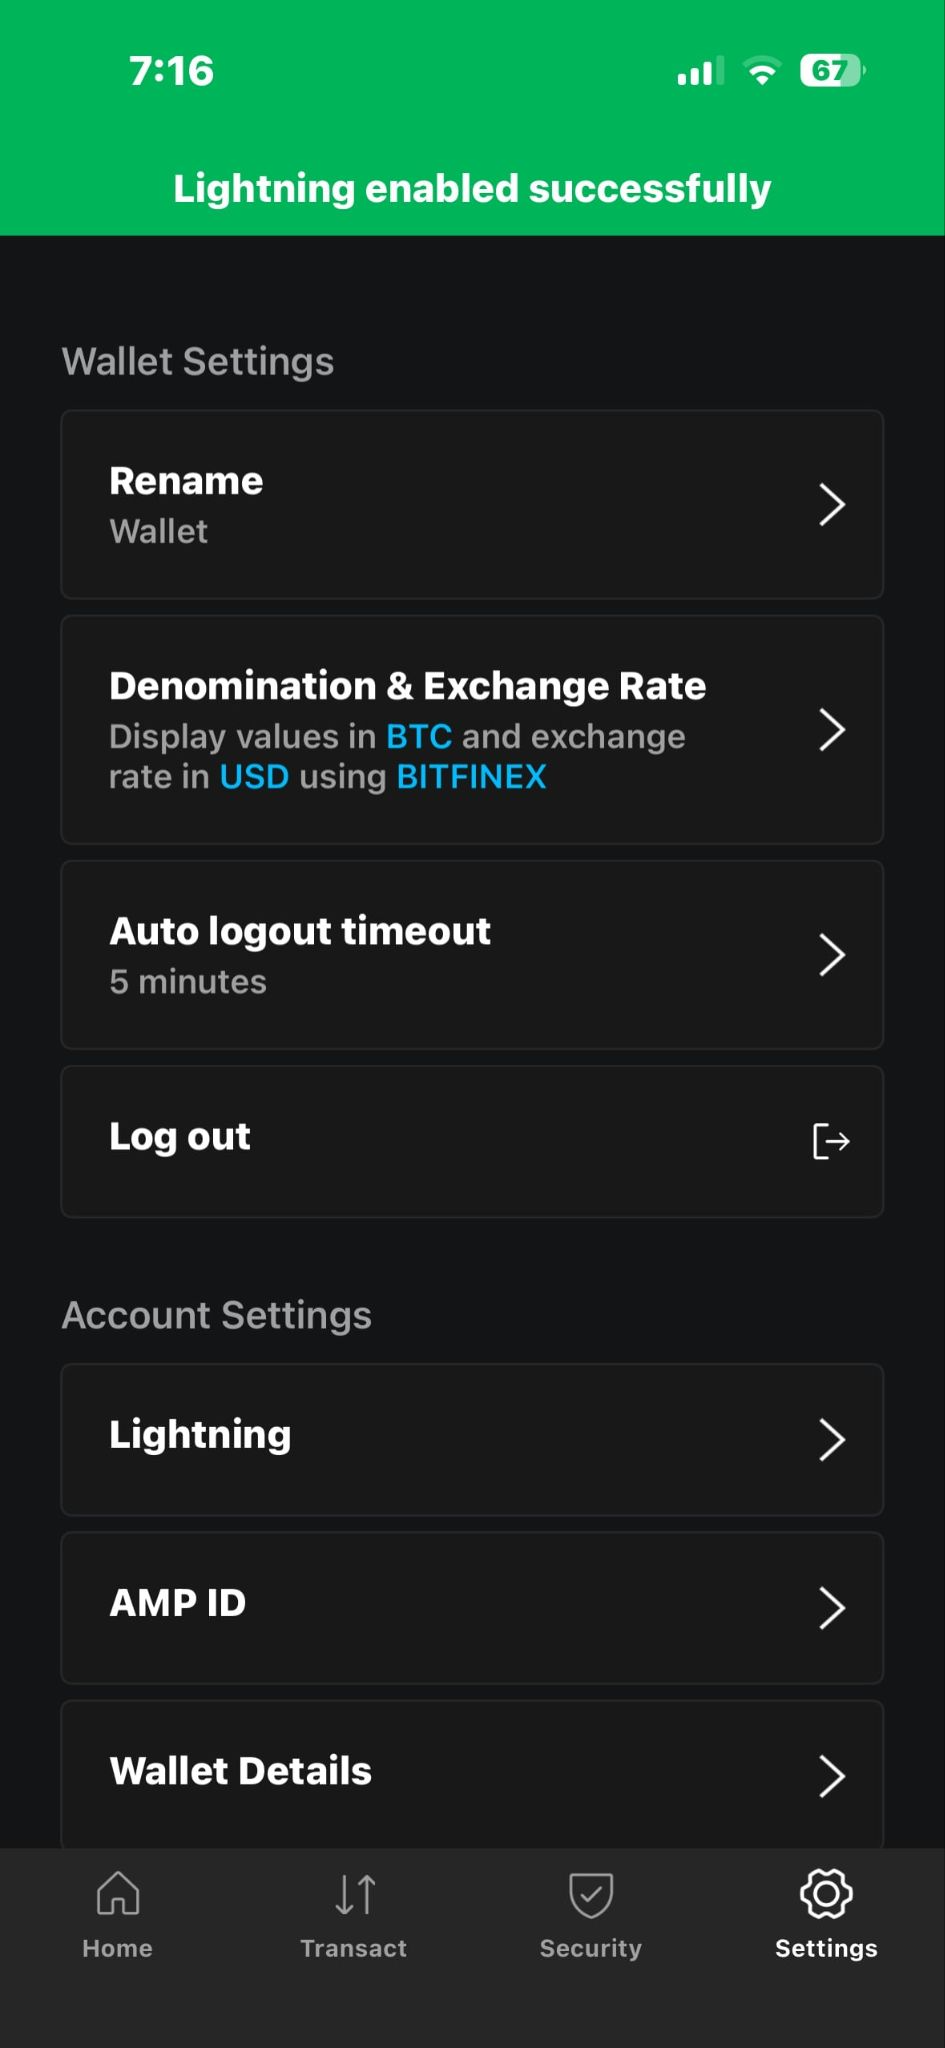
Task: Tap the cellular signal bars icon
Action: [700, 72]
